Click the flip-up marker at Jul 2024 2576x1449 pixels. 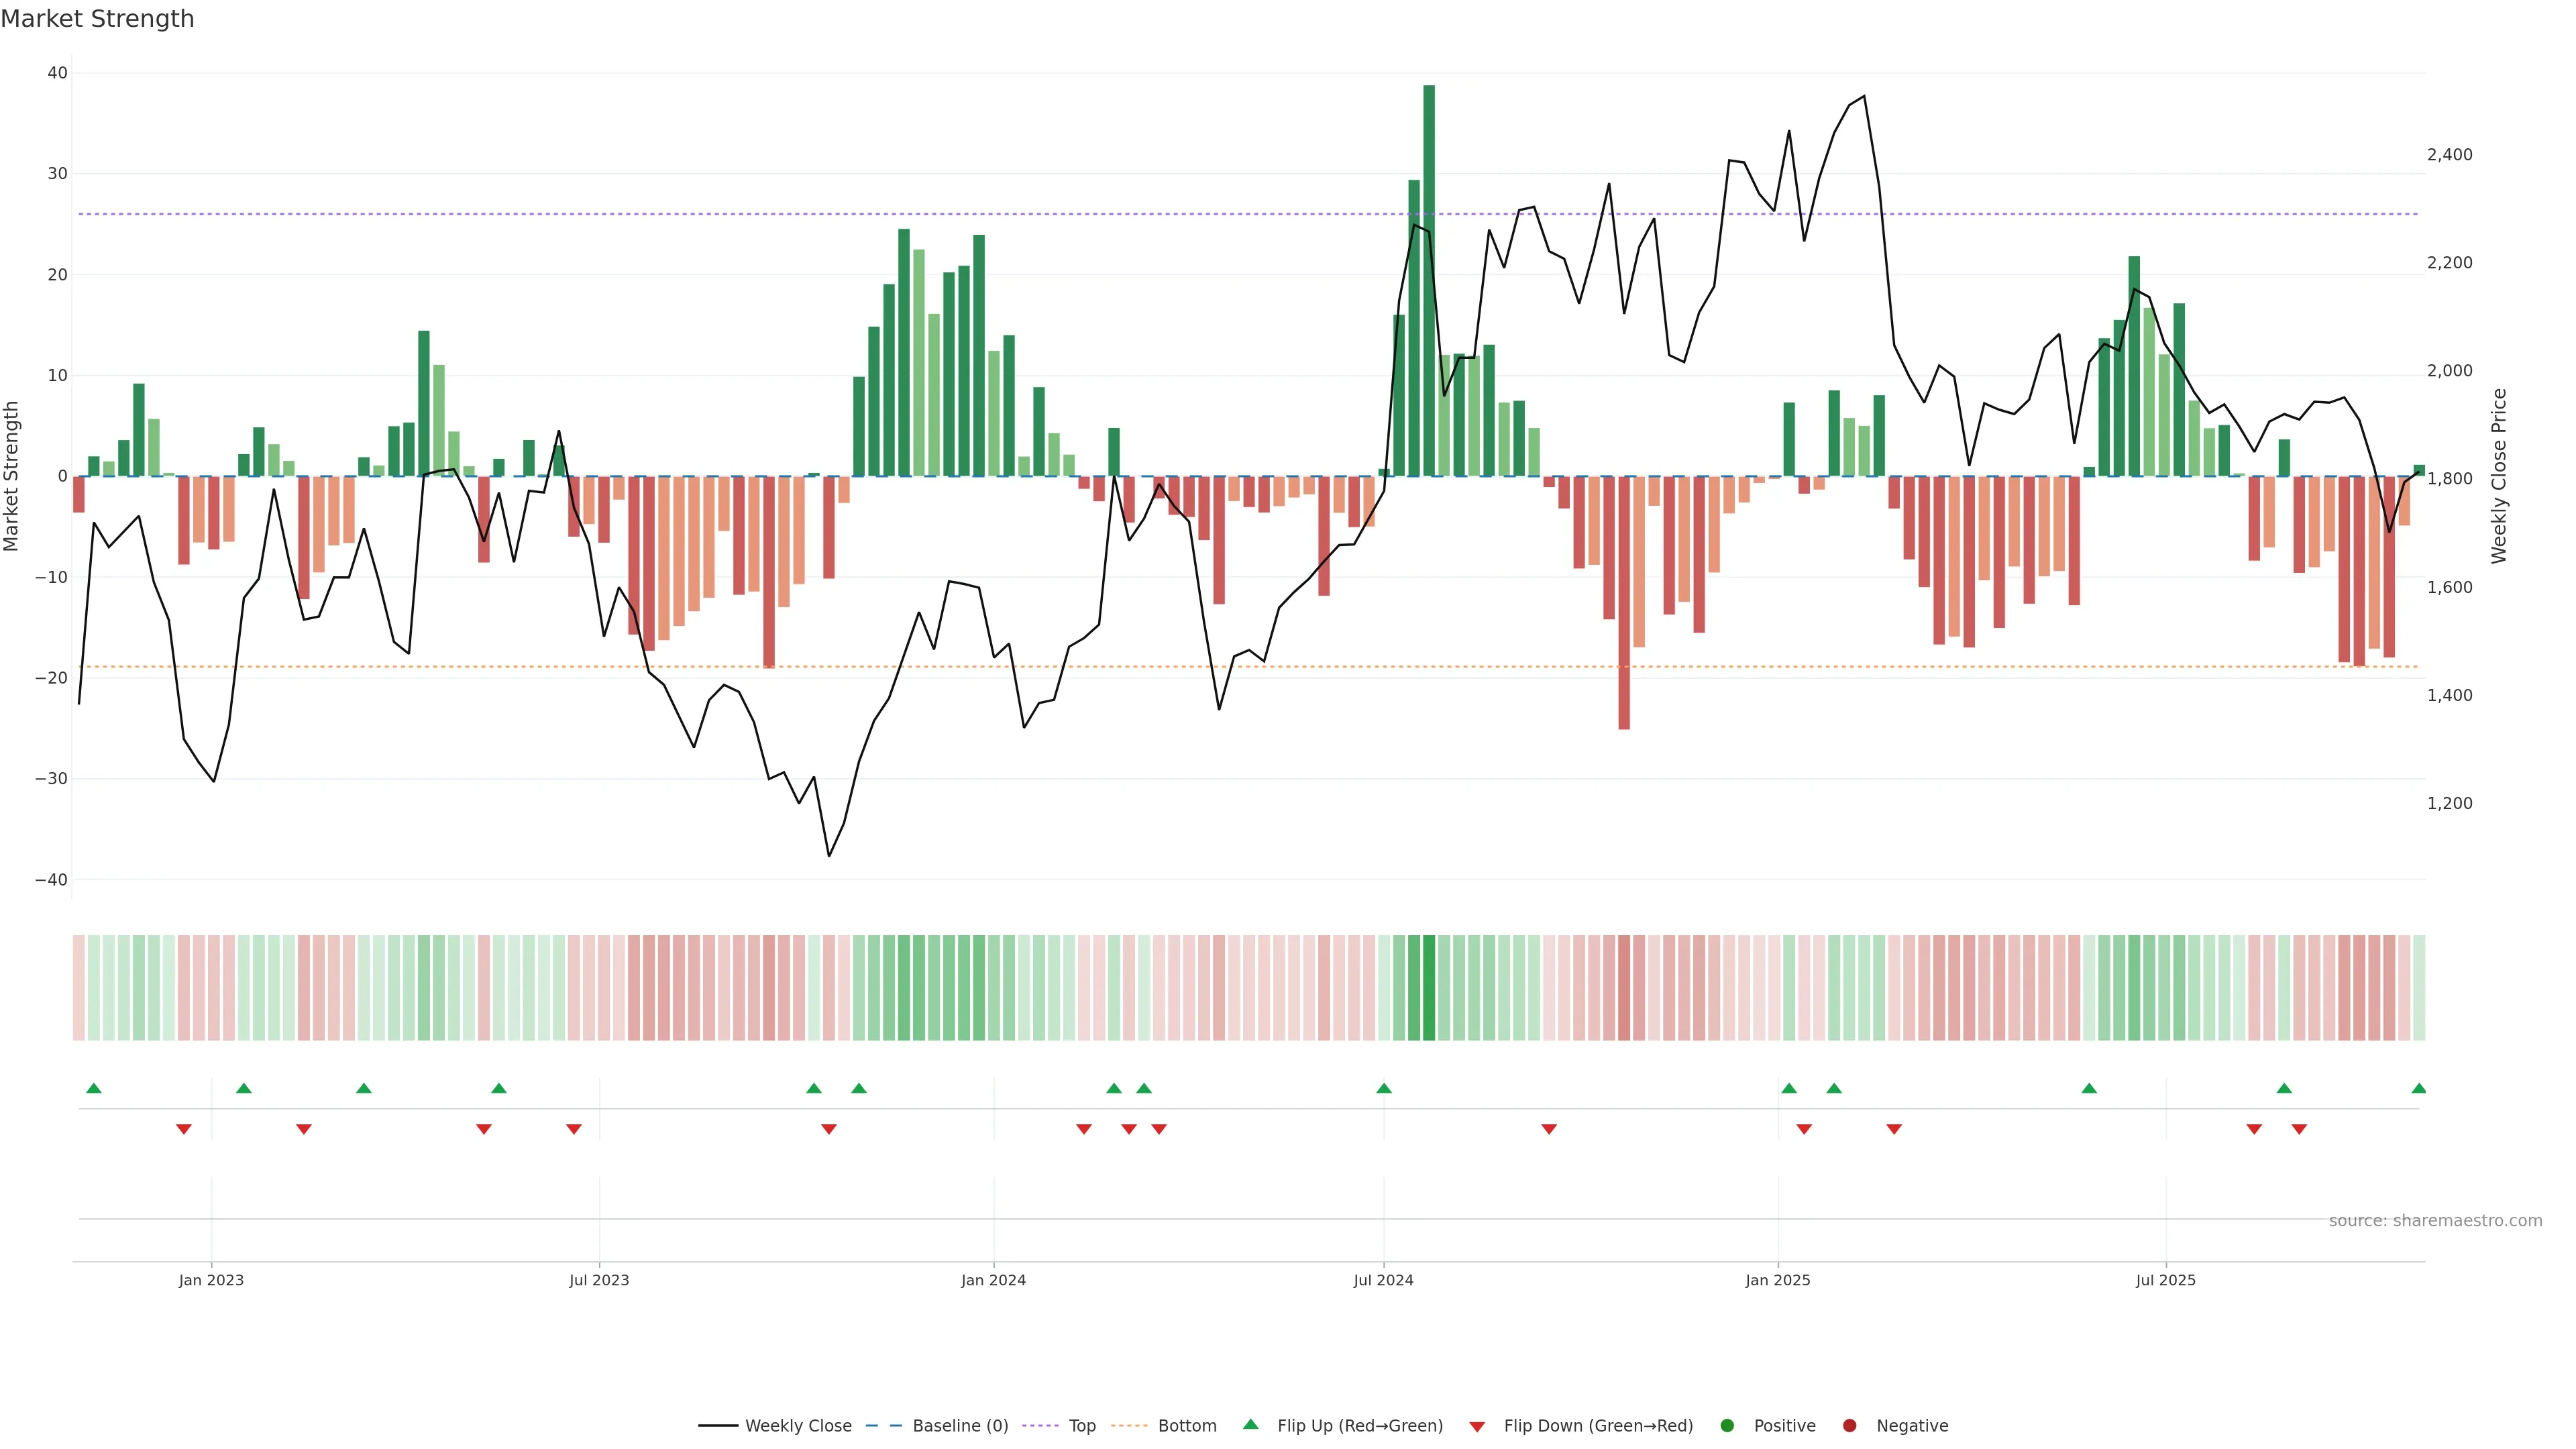point(1384,1088)
